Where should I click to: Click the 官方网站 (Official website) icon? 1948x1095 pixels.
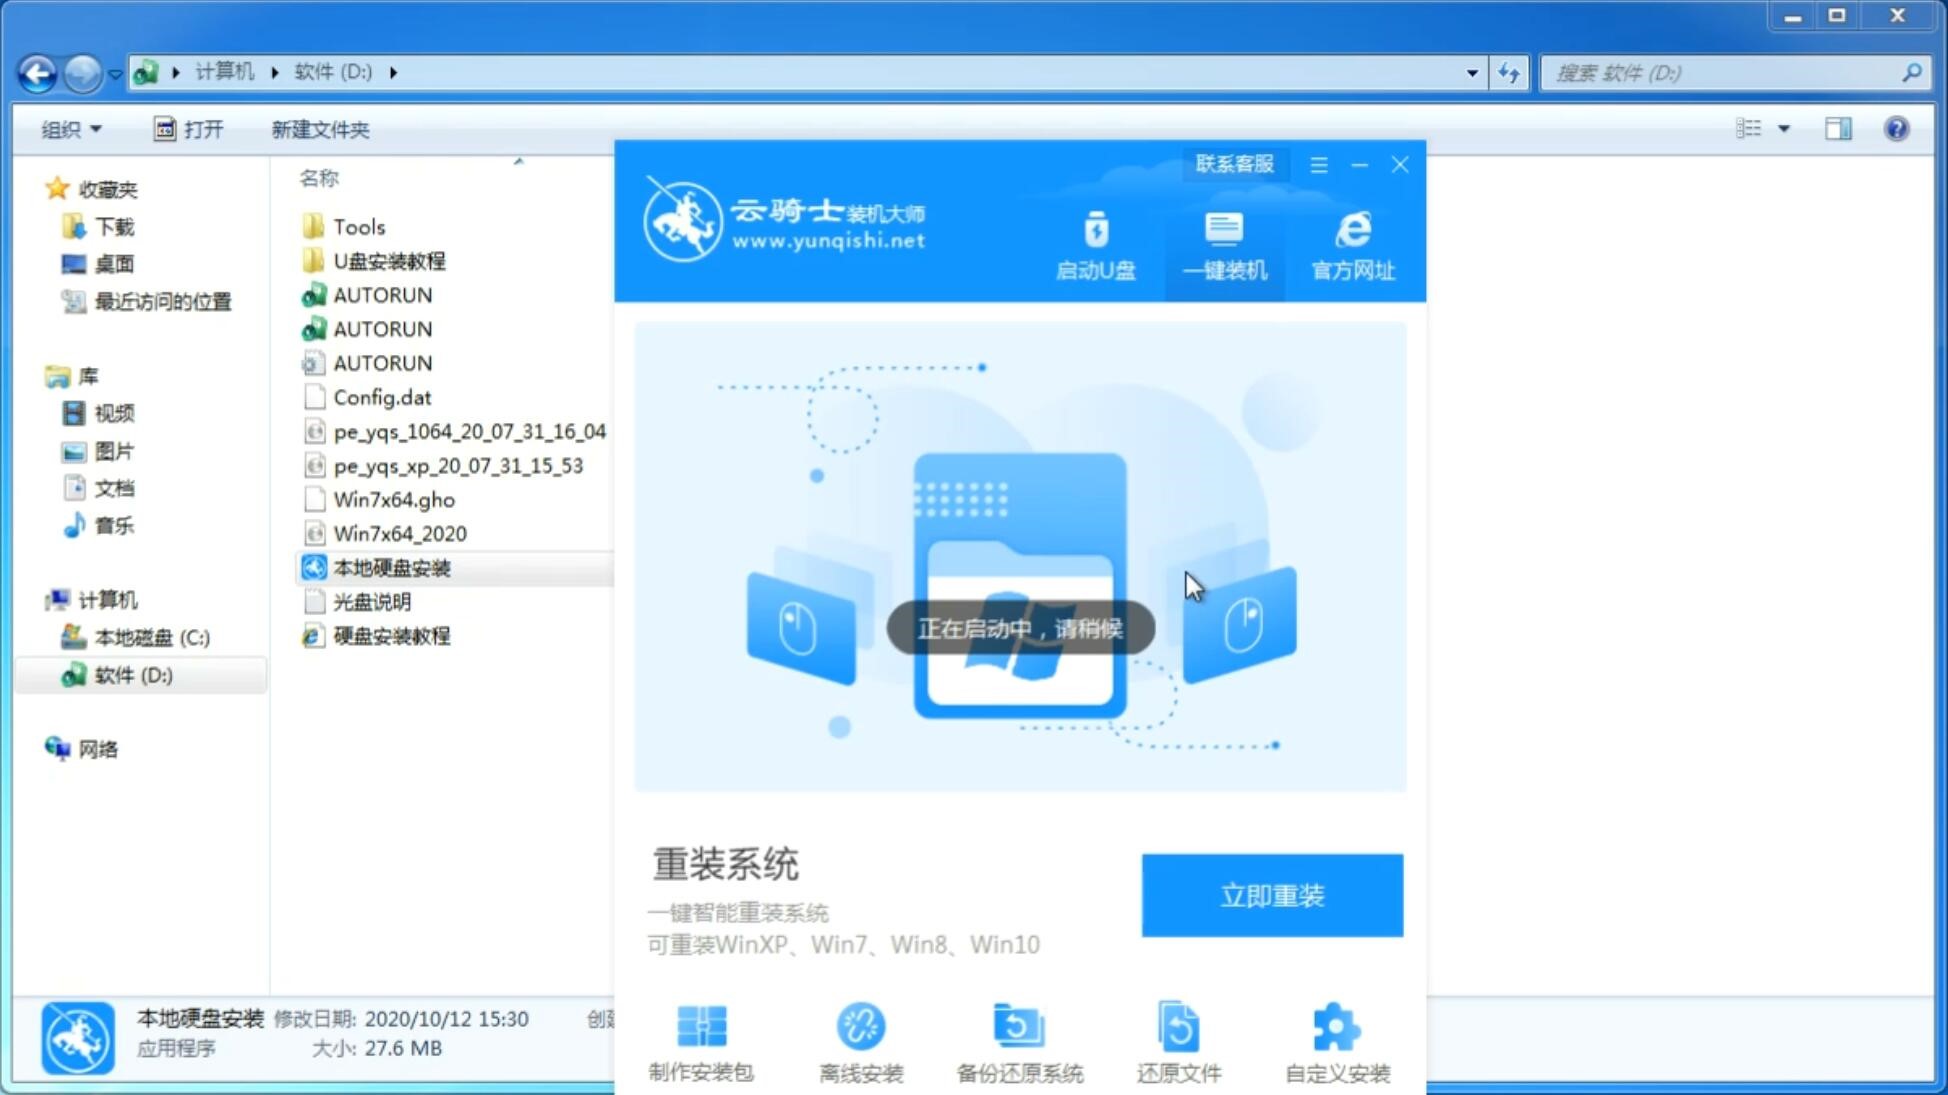[1351, 244]
